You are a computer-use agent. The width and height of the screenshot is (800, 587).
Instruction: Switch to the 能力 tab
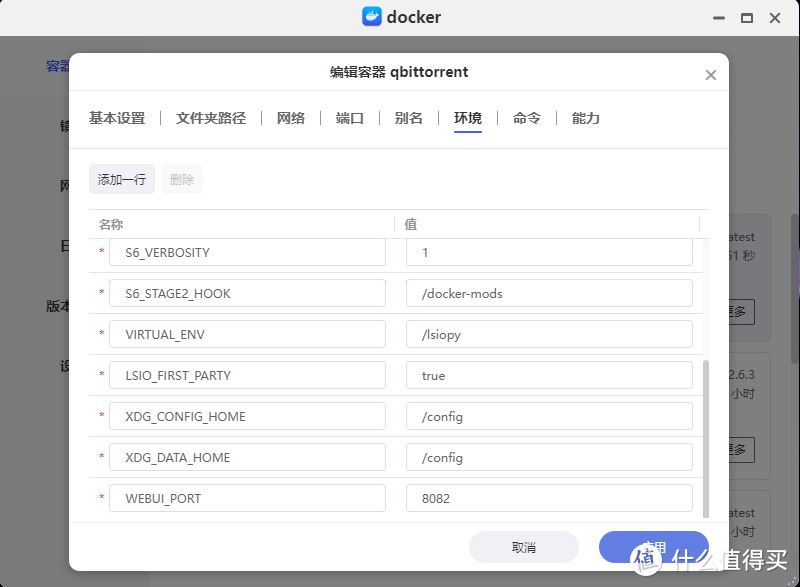click(585, 117)
